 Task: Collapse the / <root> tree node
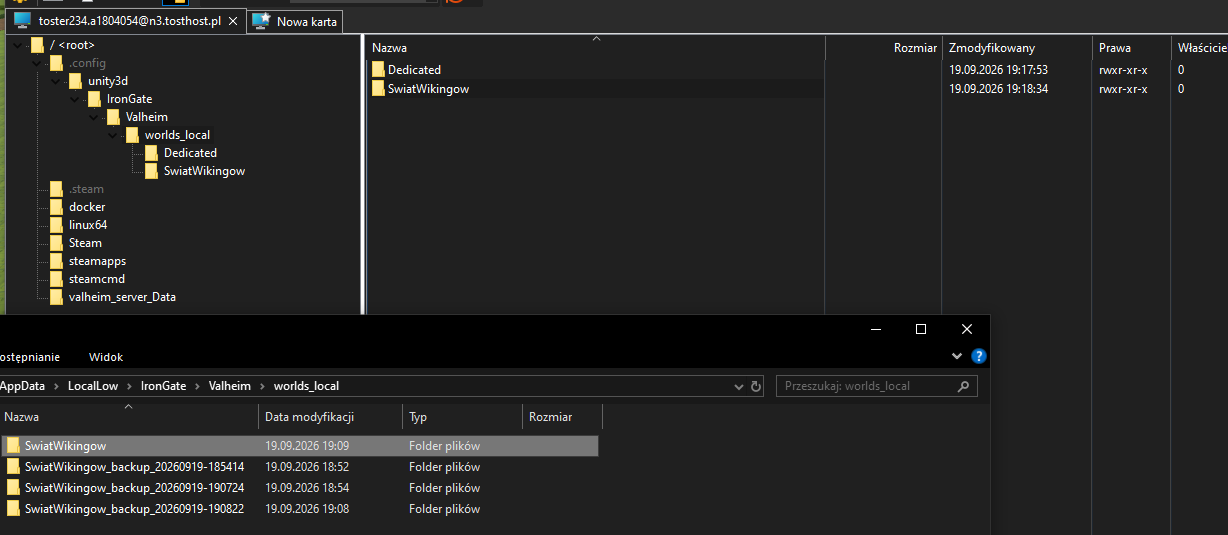17,45
